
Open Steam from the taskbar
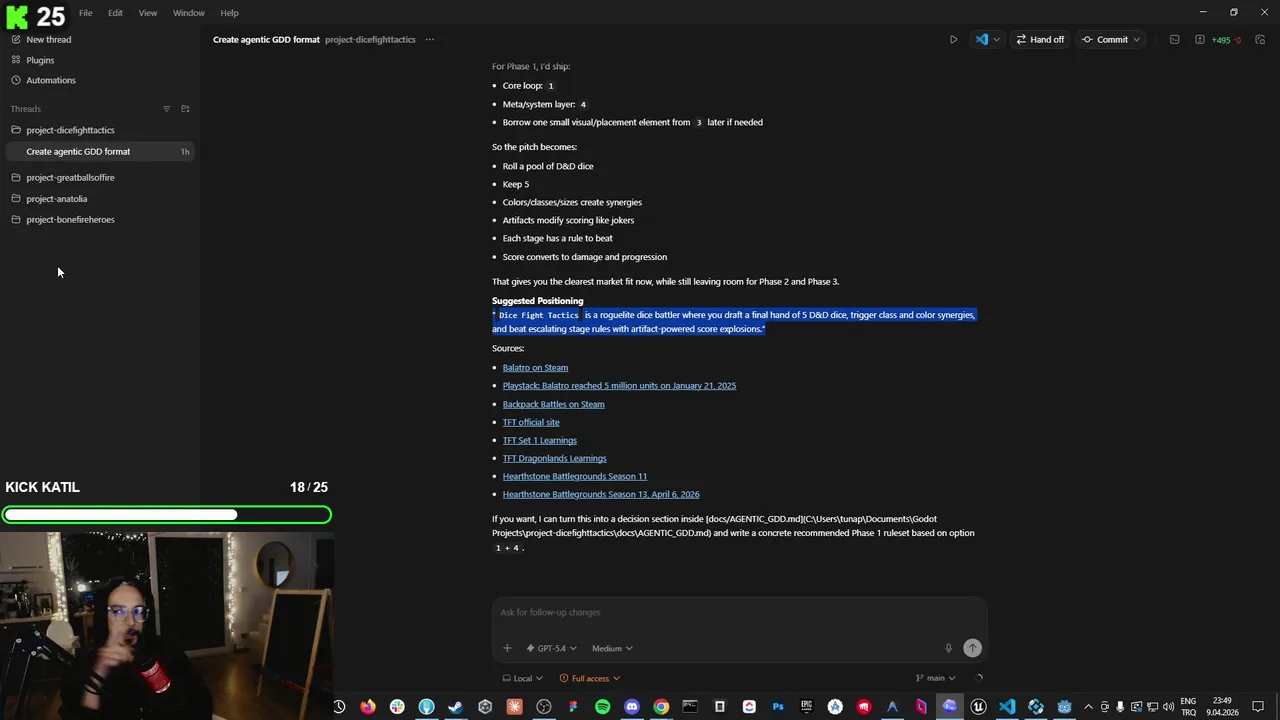[x=455, y=707]
